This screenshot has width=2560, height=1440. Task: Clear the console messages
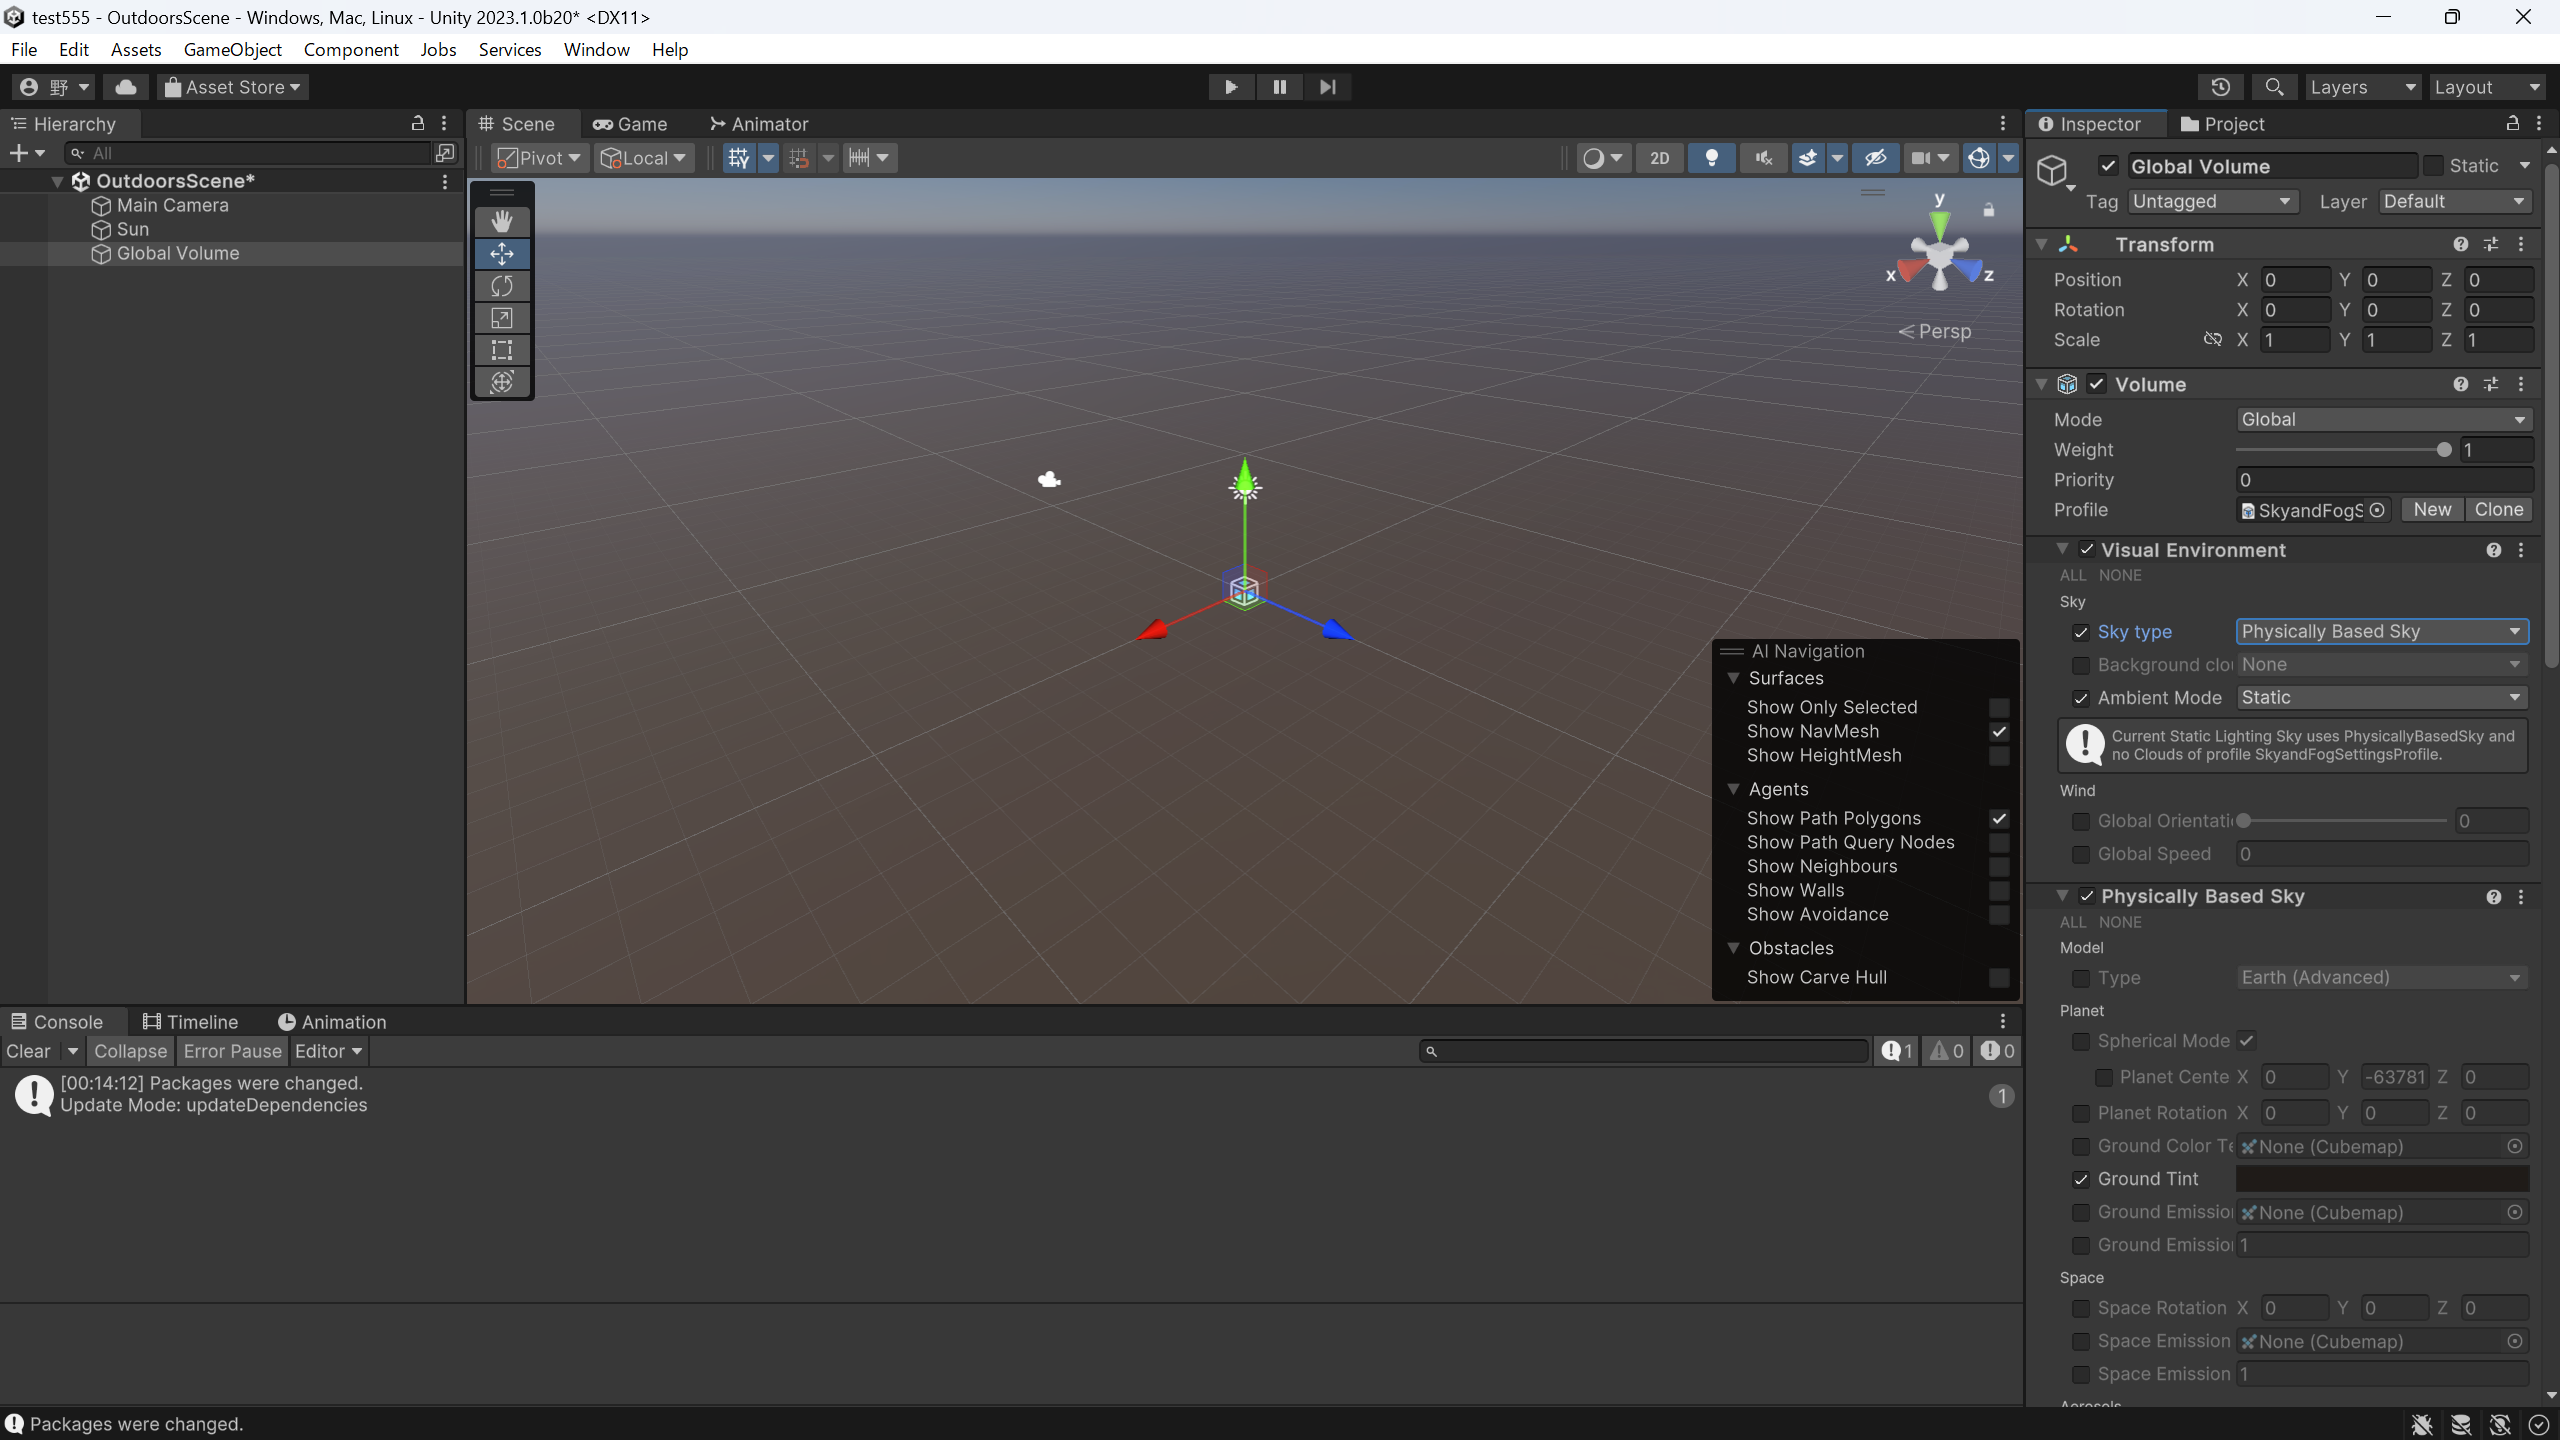30,1051
